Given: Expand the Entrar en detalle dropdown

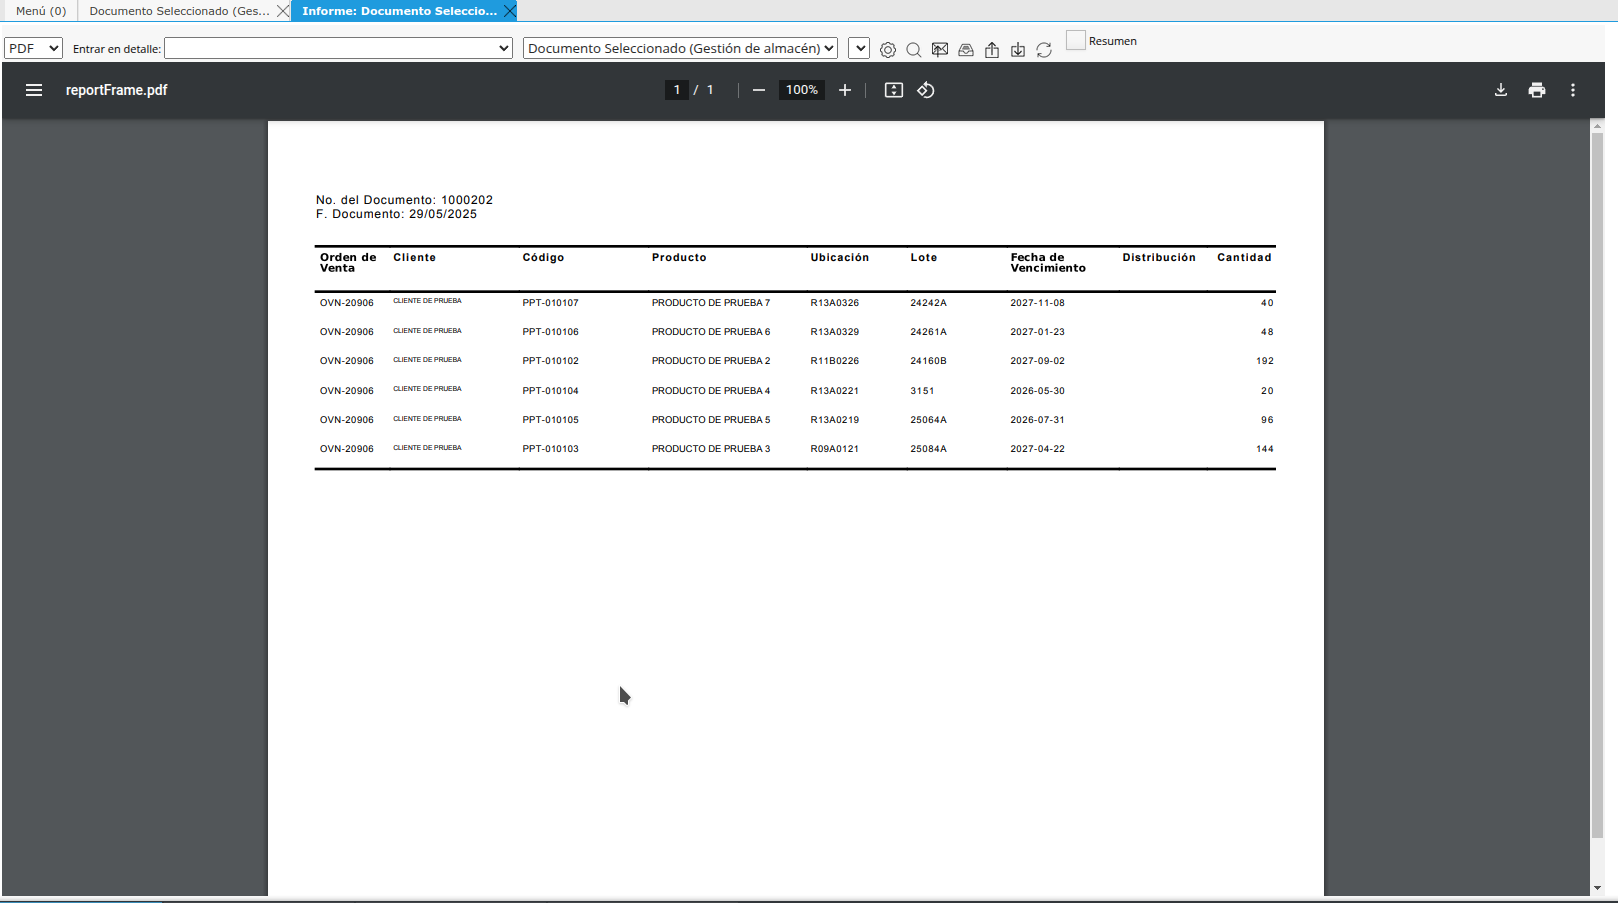Looking at the screenshot, I should [x=338, y=48].
